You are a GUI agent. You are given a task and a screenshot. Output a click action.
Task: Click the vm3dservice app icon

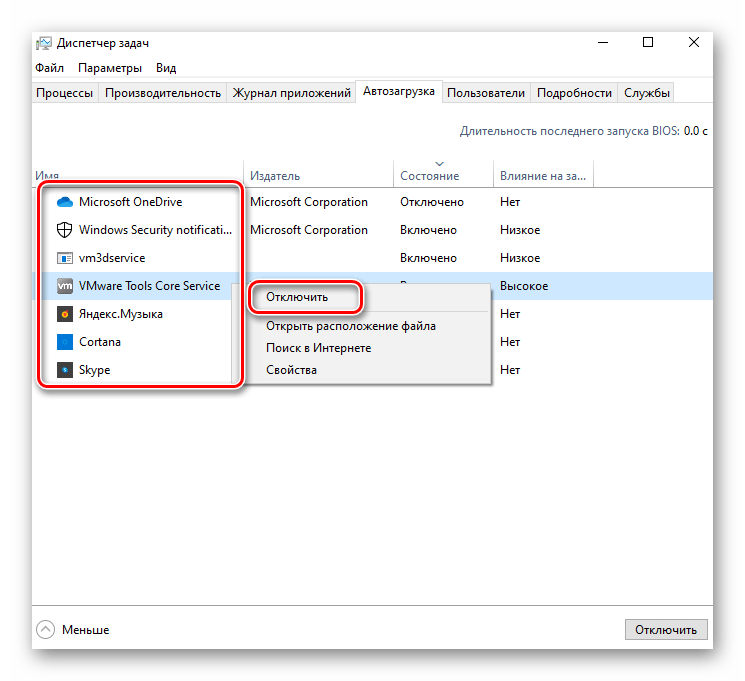[x=65, y=258]
